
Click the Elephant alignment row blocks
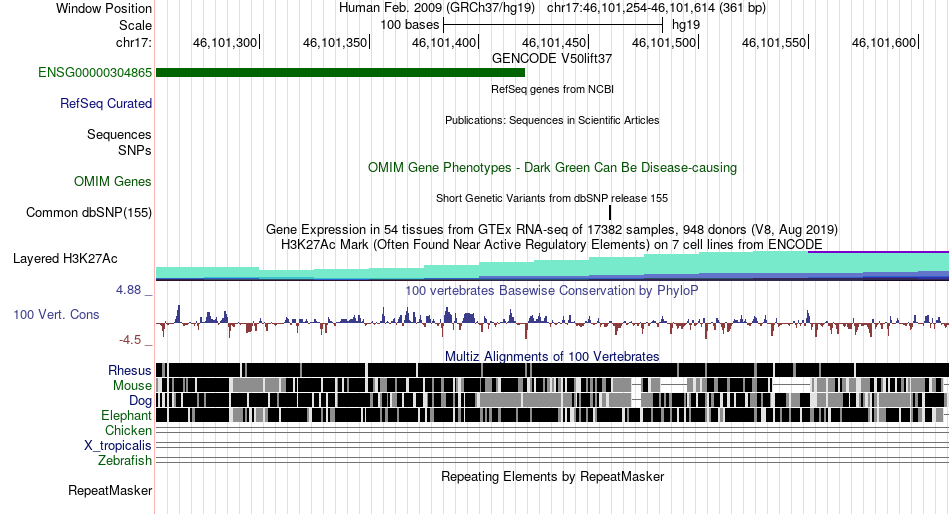[553, 415]
